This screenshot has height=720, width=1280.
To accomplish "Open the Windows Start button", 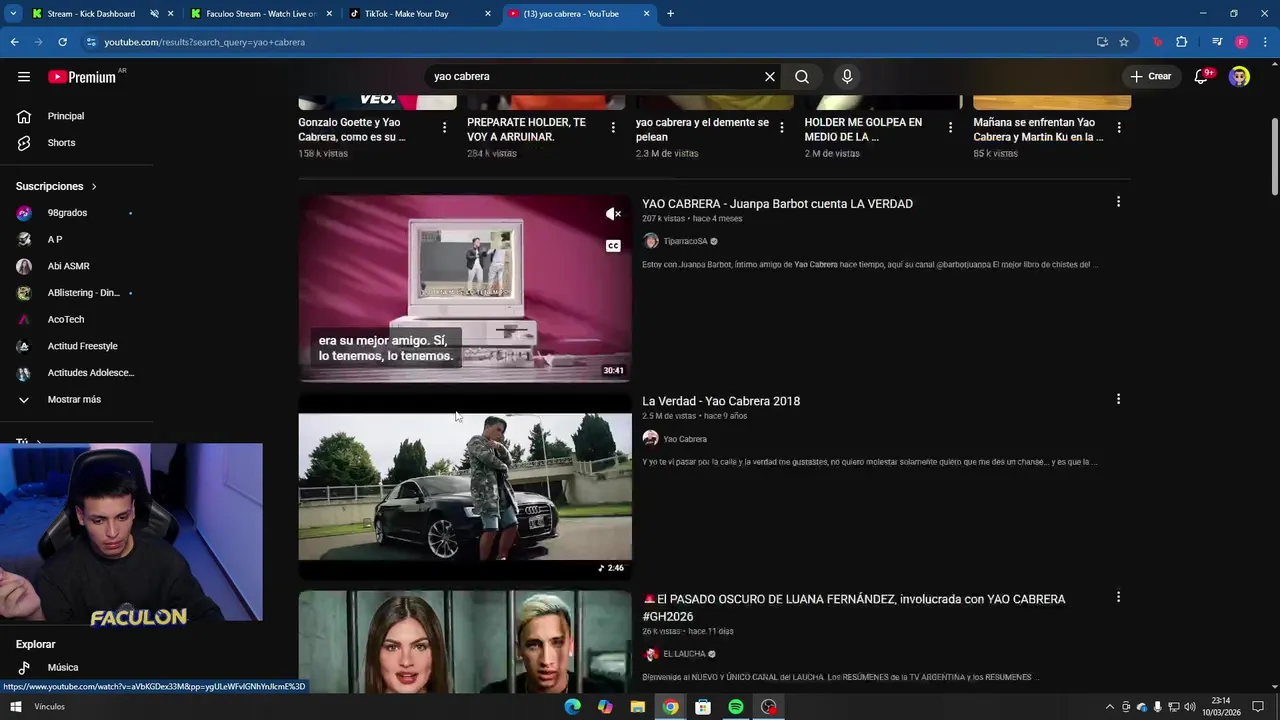I will tap(16, 707).
